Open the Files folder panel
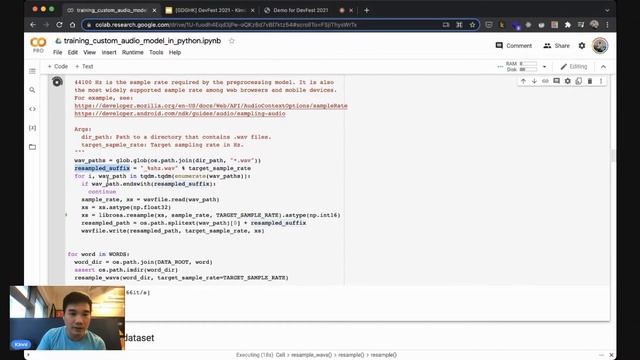This screenshot has width=640, height=360. pyautogui.click(x=32, y=147)
